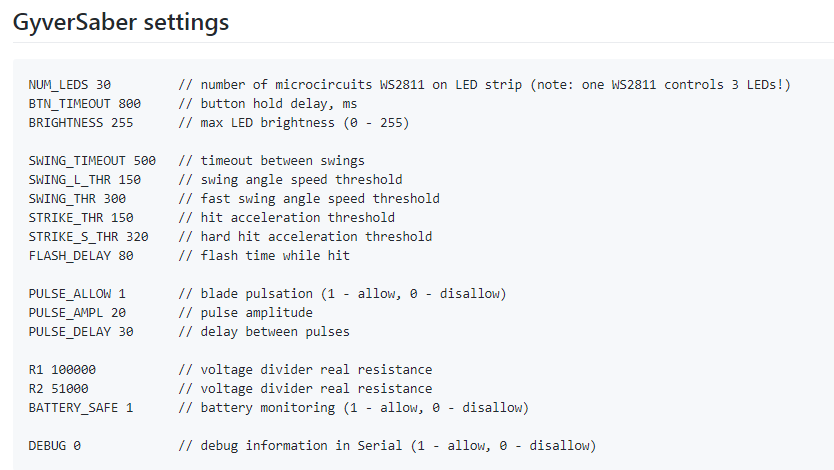The height and width of the screenshot is (470, 834).
Task: Click the BATTERY_SAFE 1 setting
Action: [x=81, y=408]
